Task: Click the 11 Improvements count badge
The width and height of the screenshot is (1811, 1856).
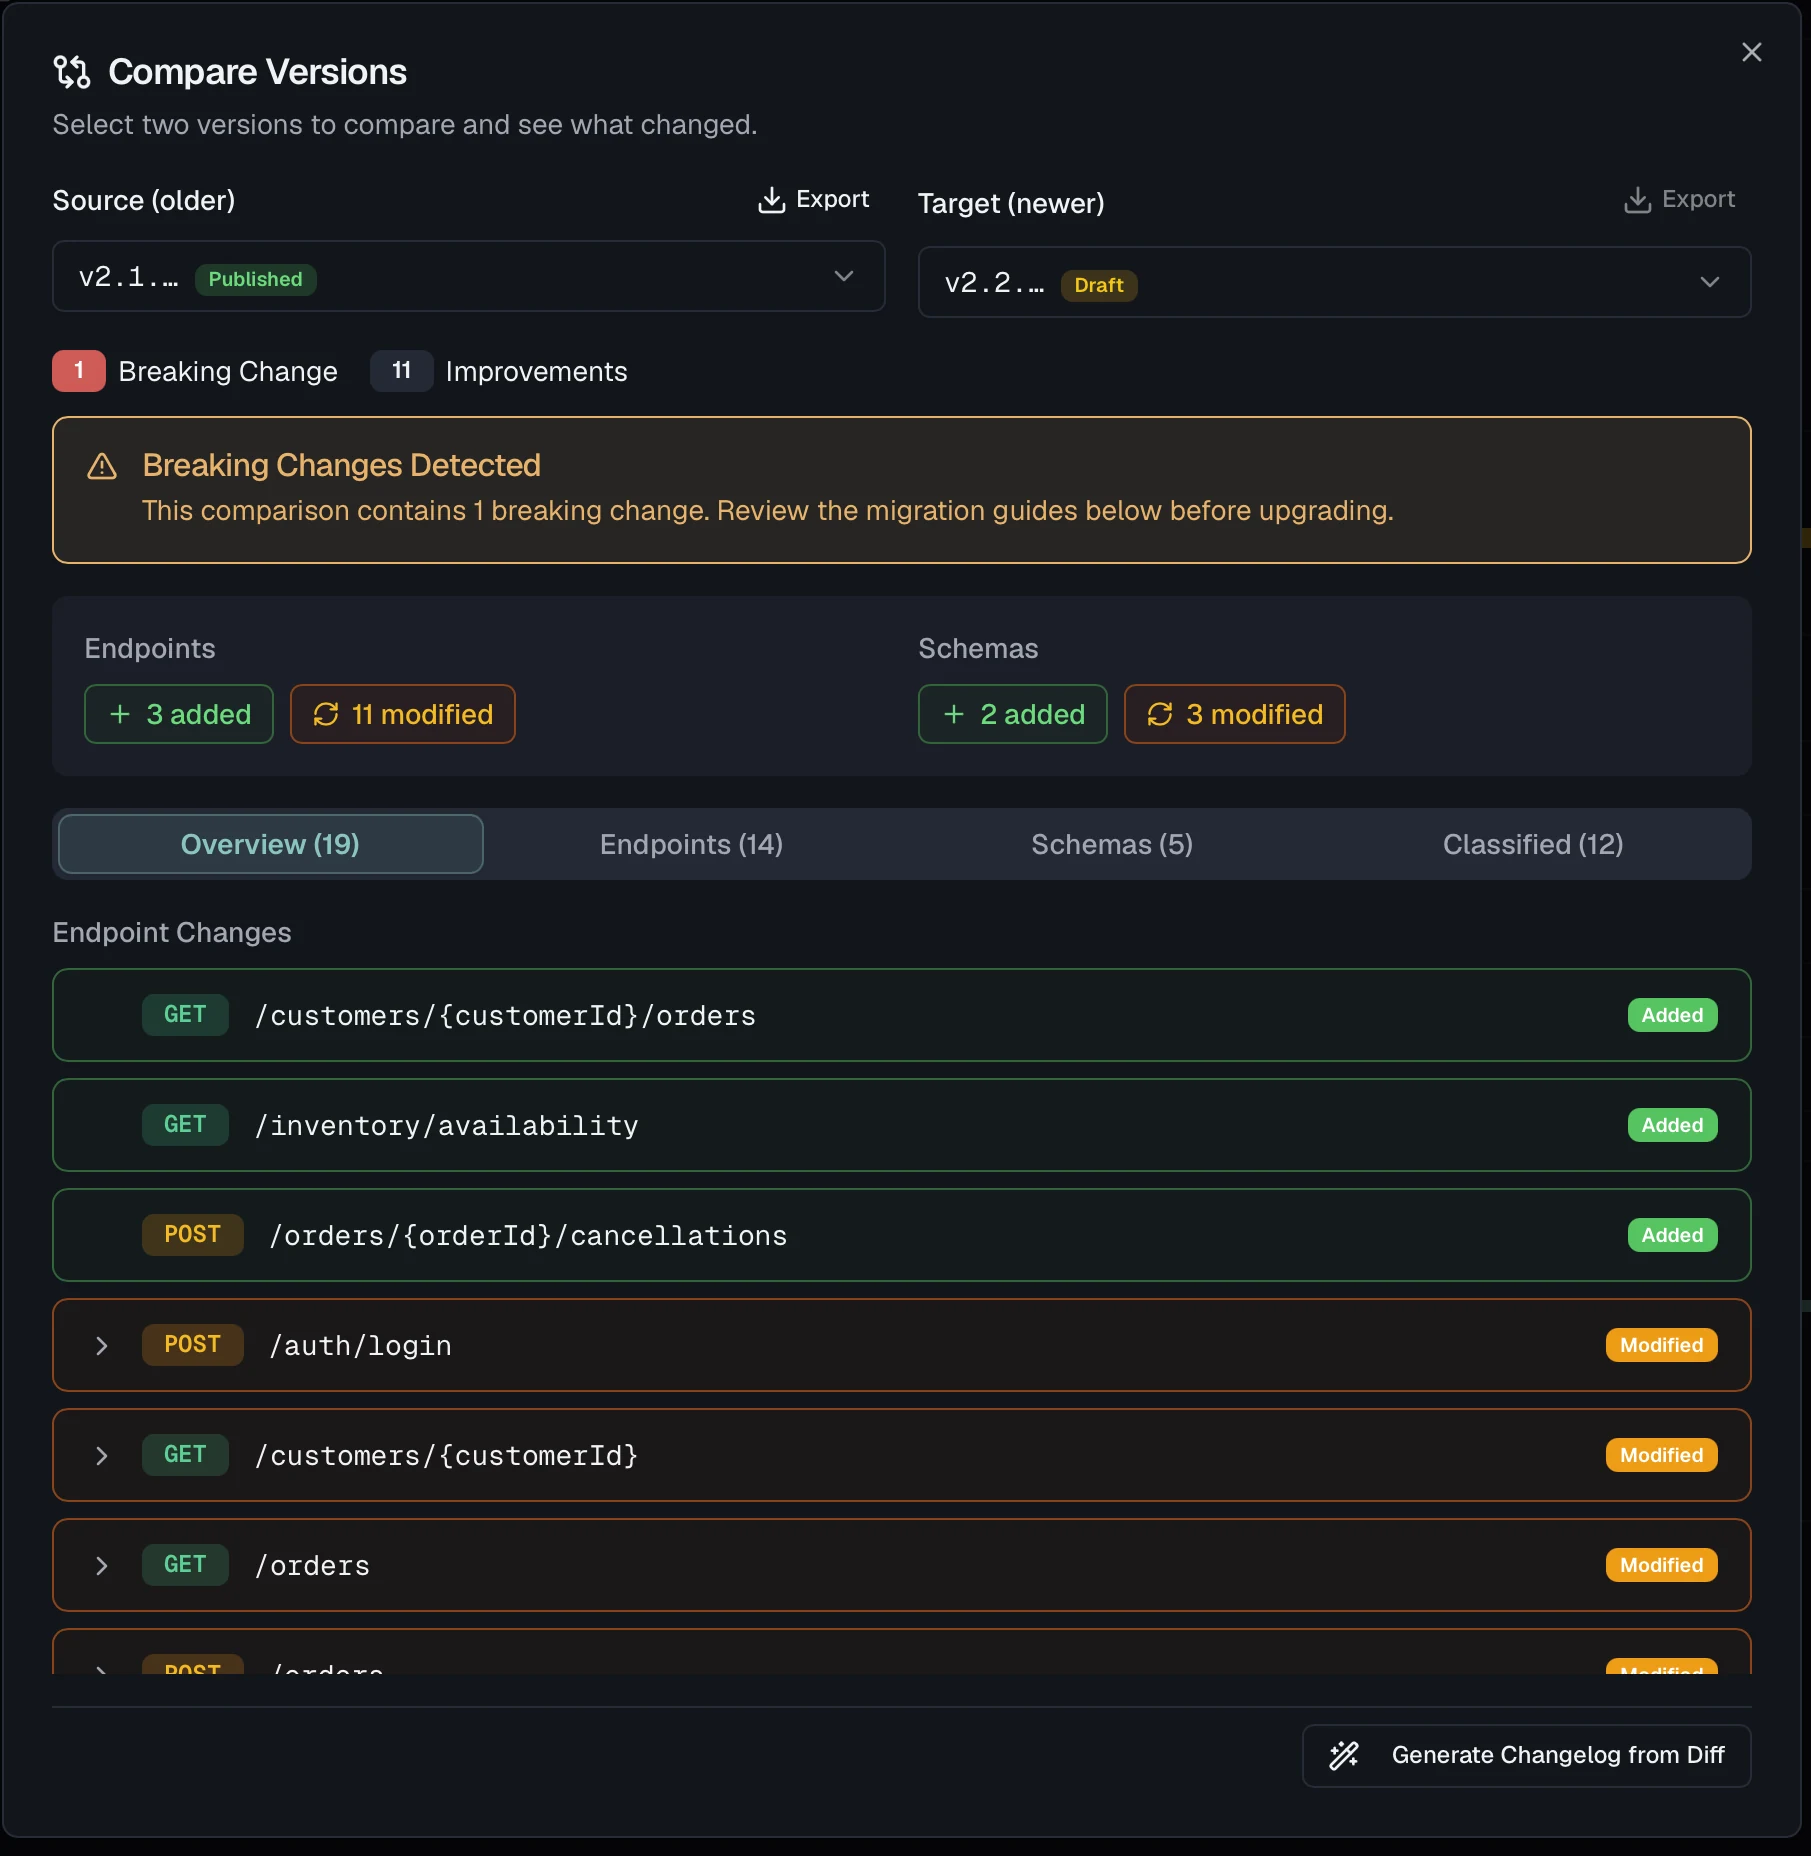Action: (401, 371)
